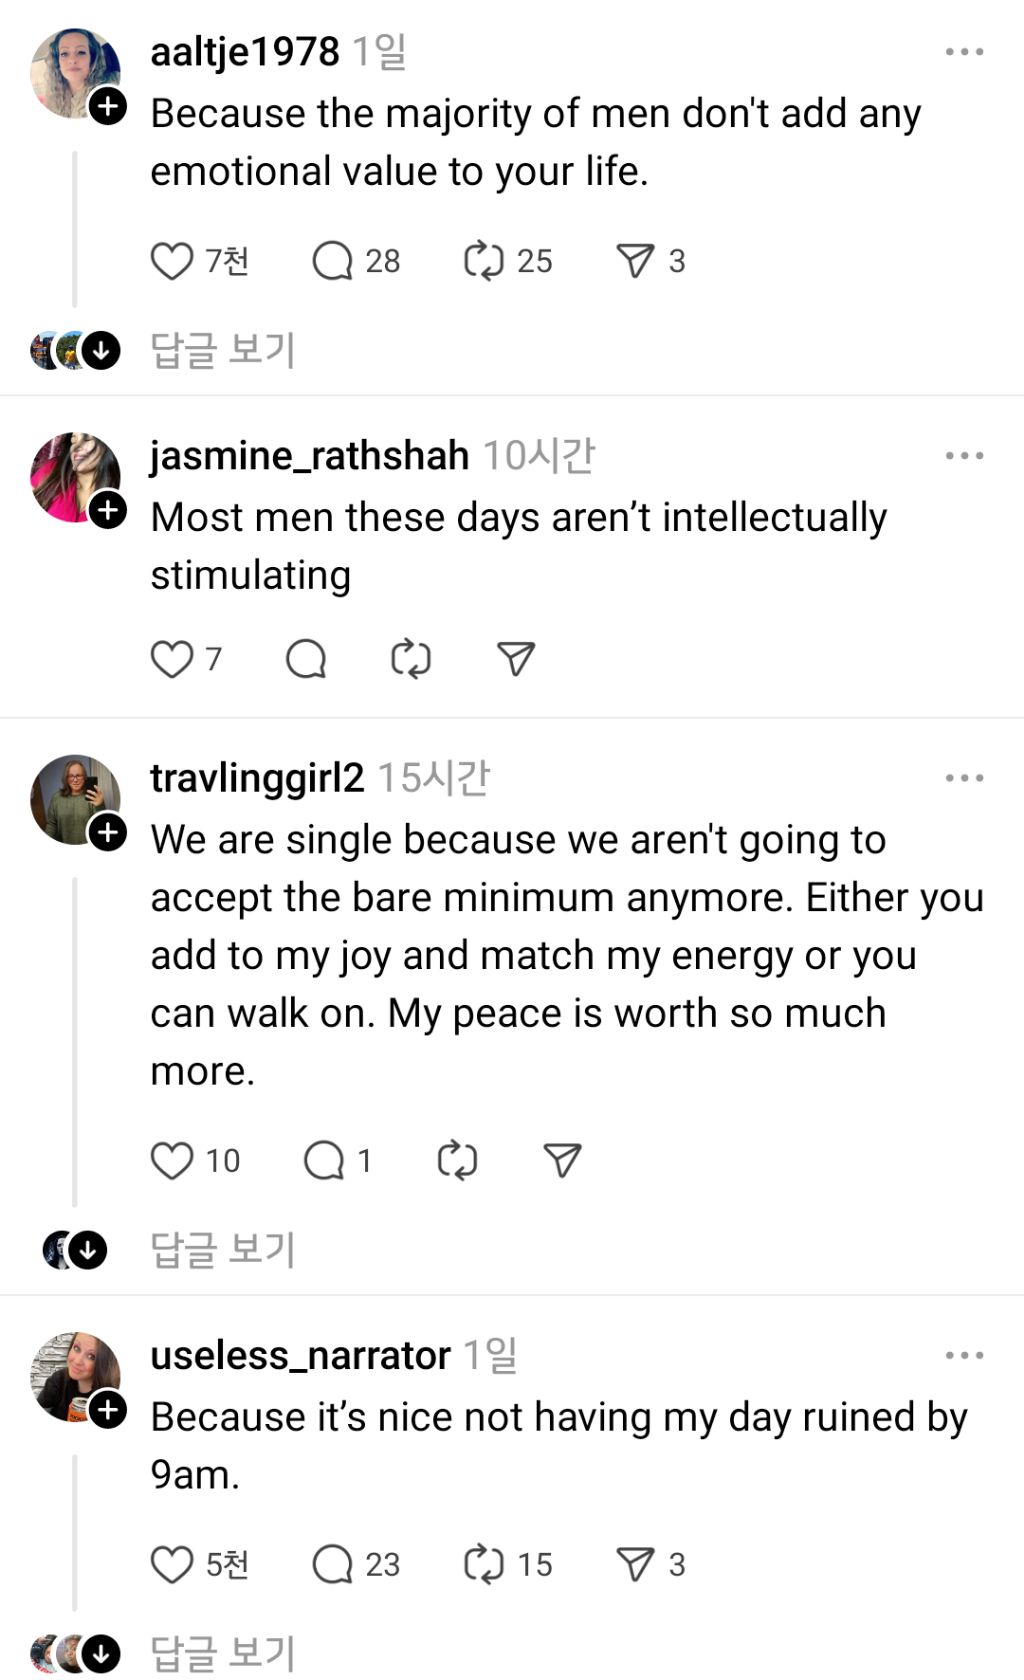The width and height of the screenshot is (1024, 1680).
Task: Expand replies under aaltje1978's comment
Action: 222,350
